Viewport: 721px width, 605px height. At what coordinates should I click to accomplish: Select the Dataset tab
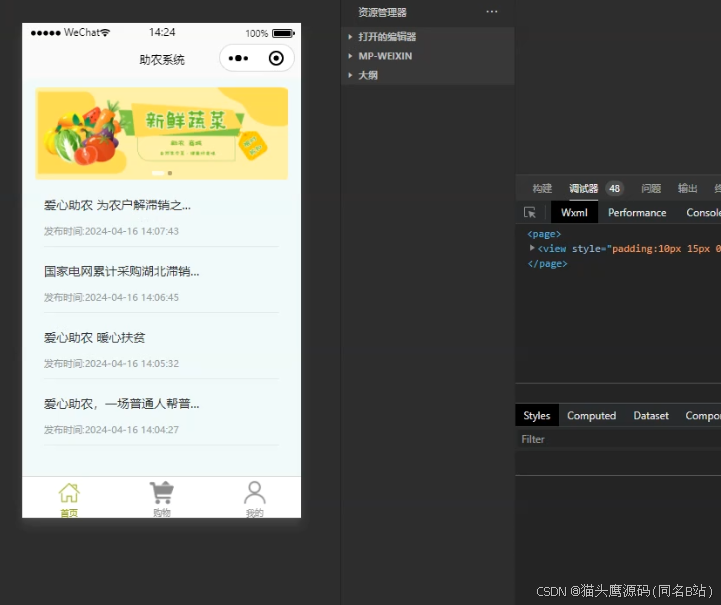click(651, 416)
